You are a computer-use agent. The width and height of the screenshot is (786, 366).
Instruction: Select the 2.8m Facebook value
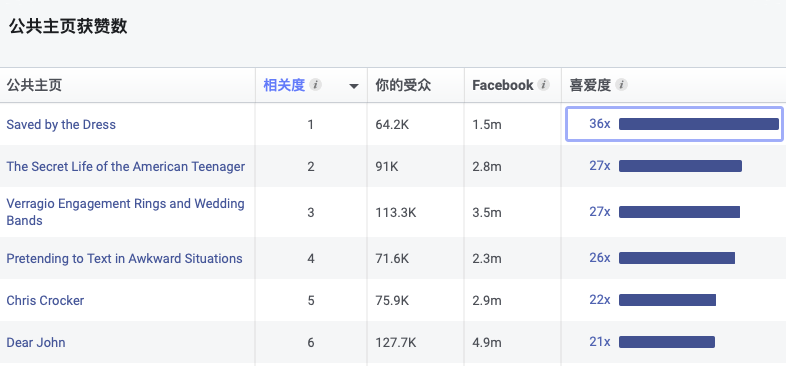coord(487,166)
